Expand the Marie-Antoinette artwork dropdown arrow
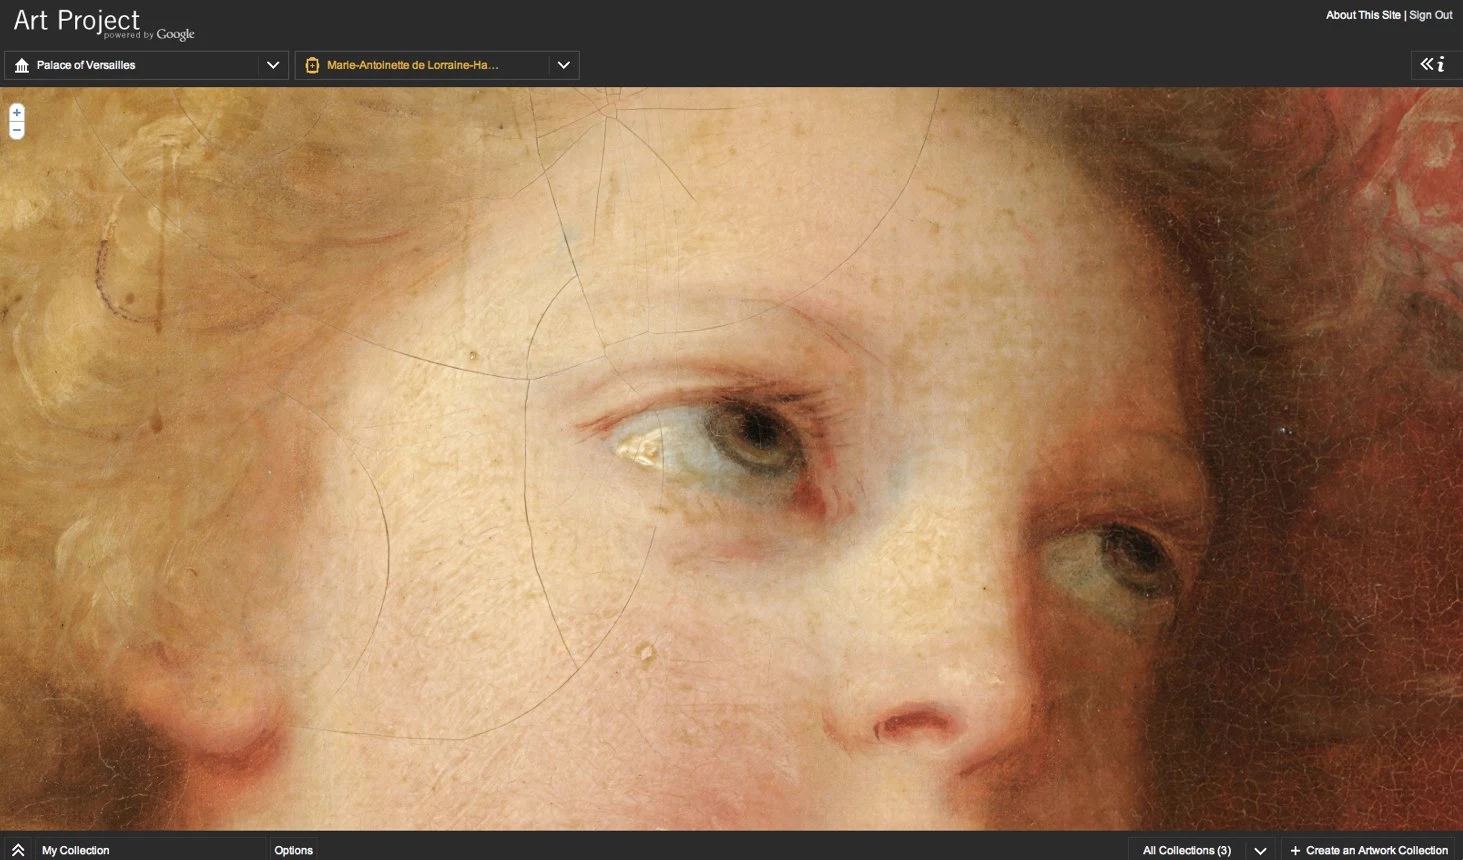1463x860 pixels. tap(563, 65)
